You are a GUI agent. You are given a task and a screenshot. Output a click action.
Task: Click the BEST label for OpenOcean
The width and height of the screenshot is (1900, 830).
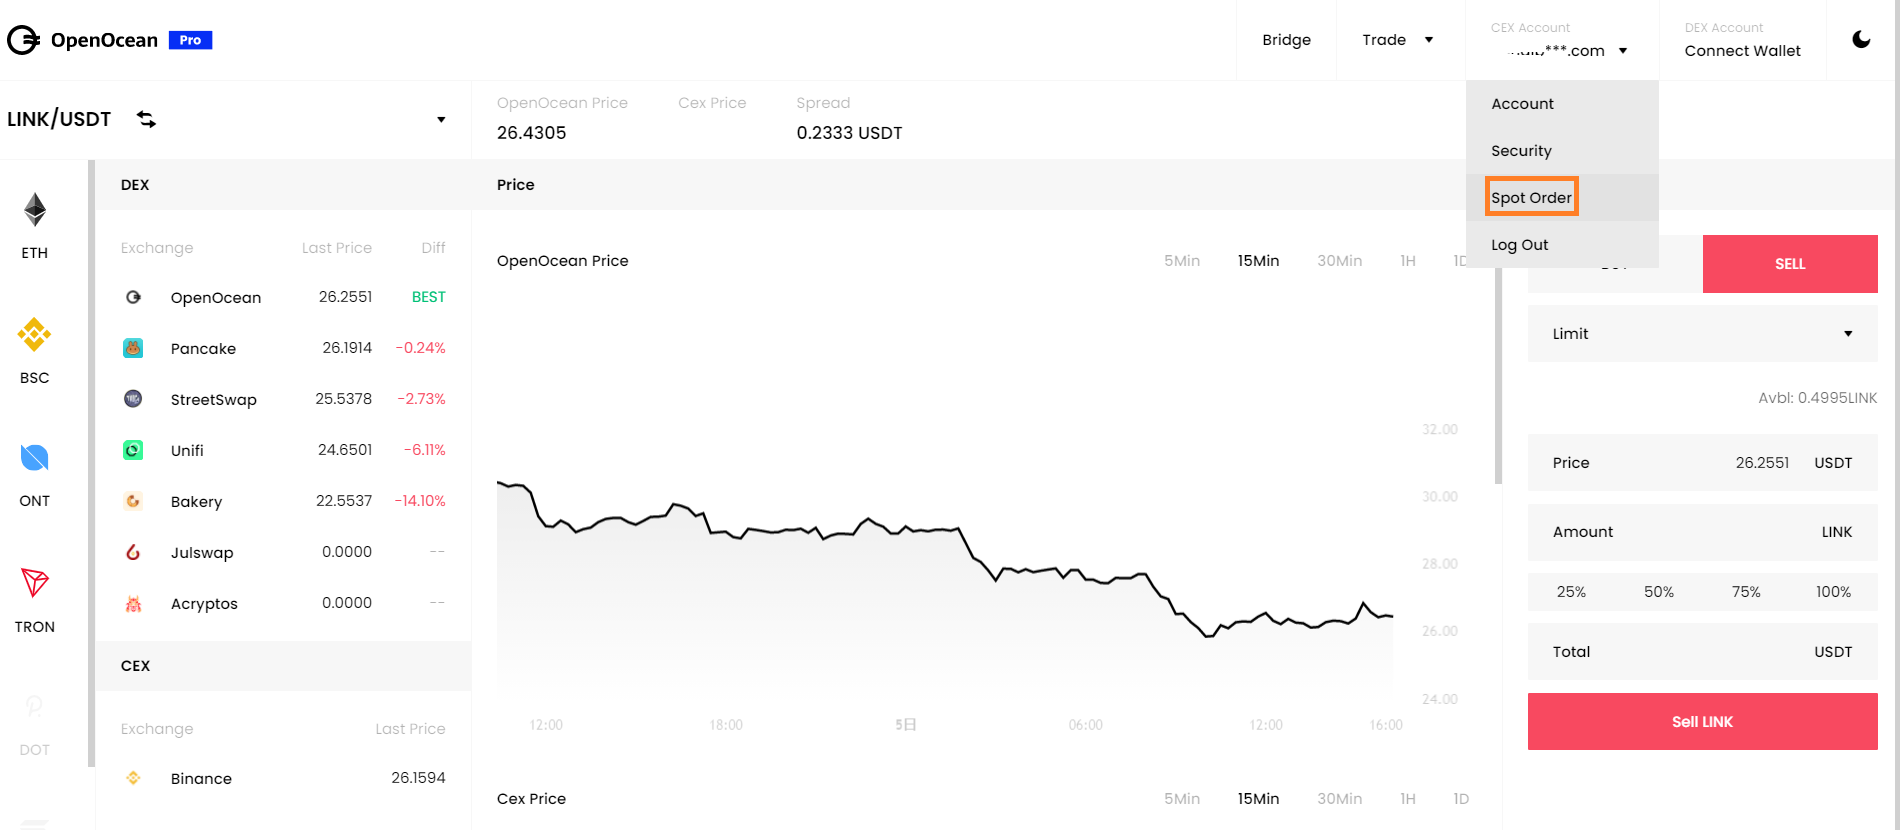click(x=428, y=297)
